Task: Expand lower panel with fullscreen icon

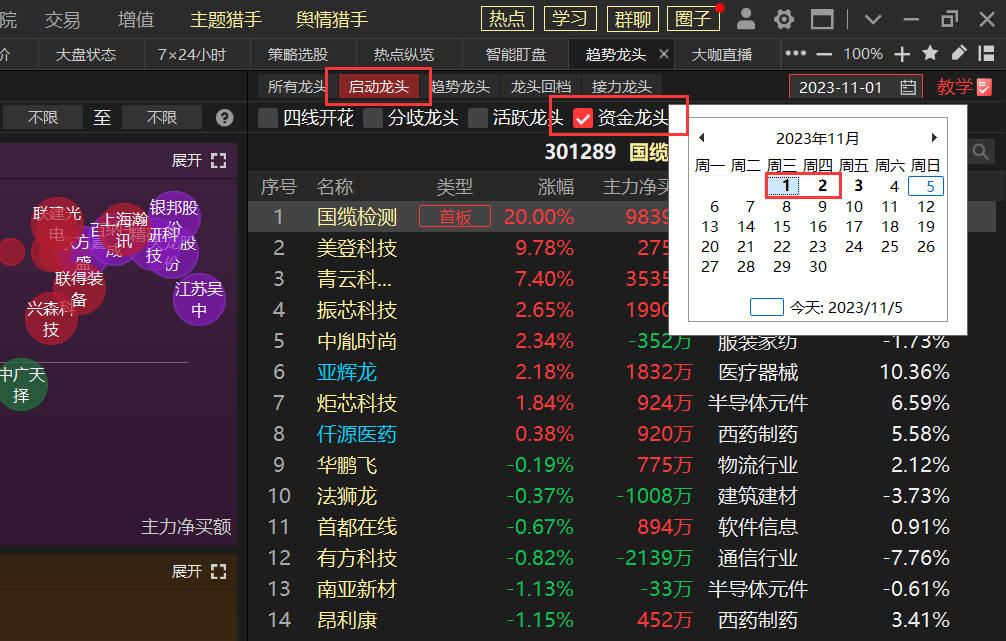Action: coord(218,571)
